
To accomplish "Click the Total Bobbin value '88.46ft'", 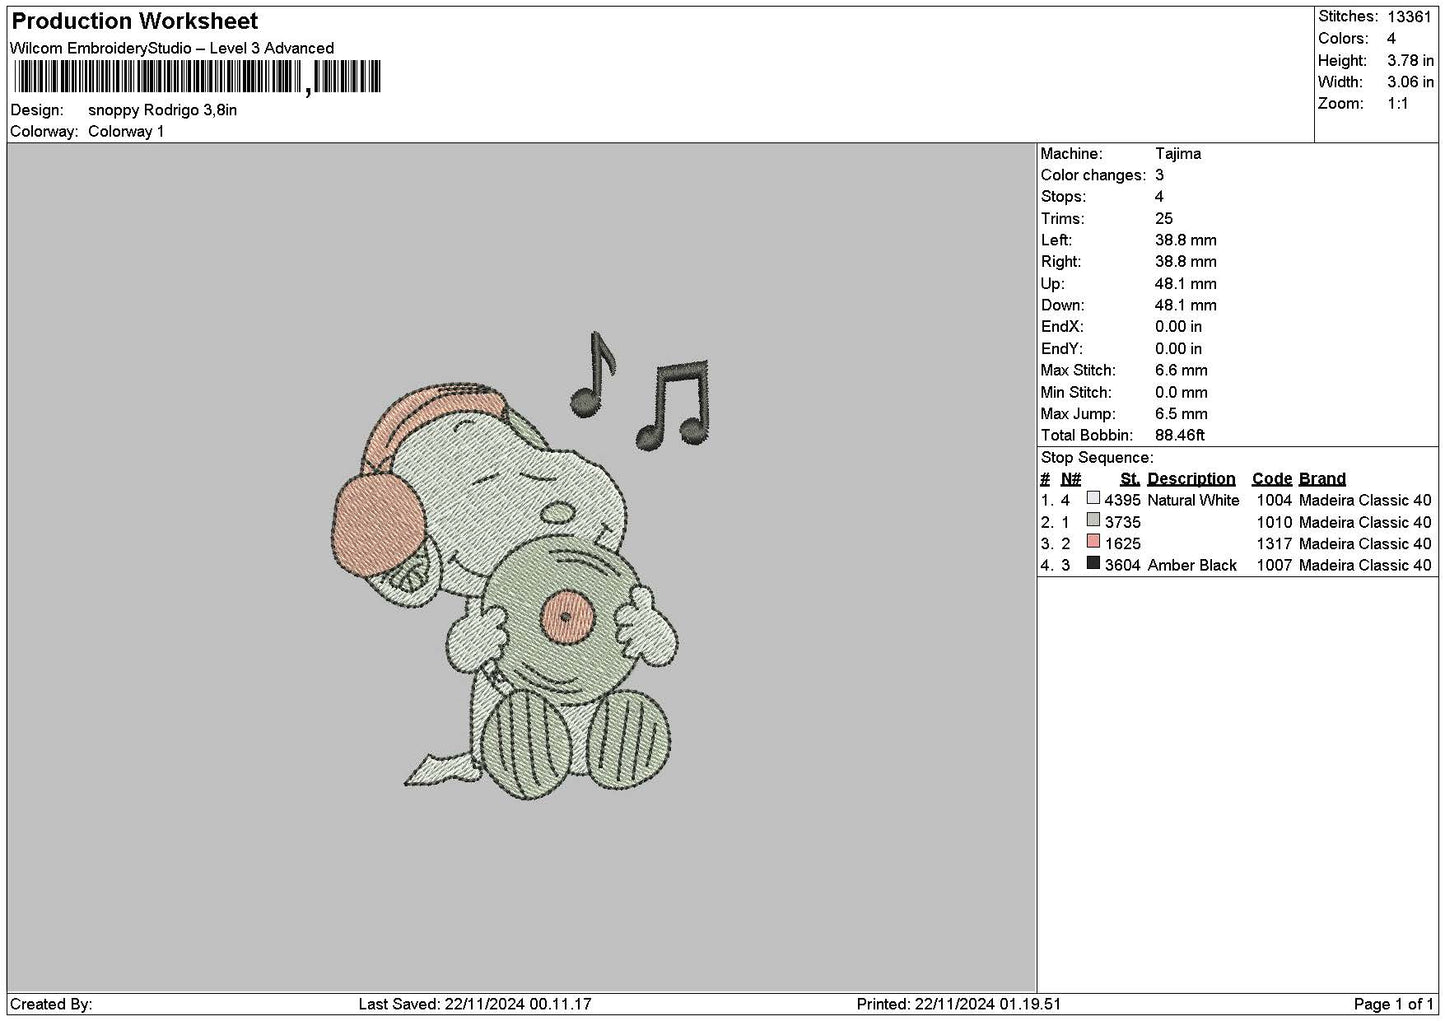I will (1180, 436).
